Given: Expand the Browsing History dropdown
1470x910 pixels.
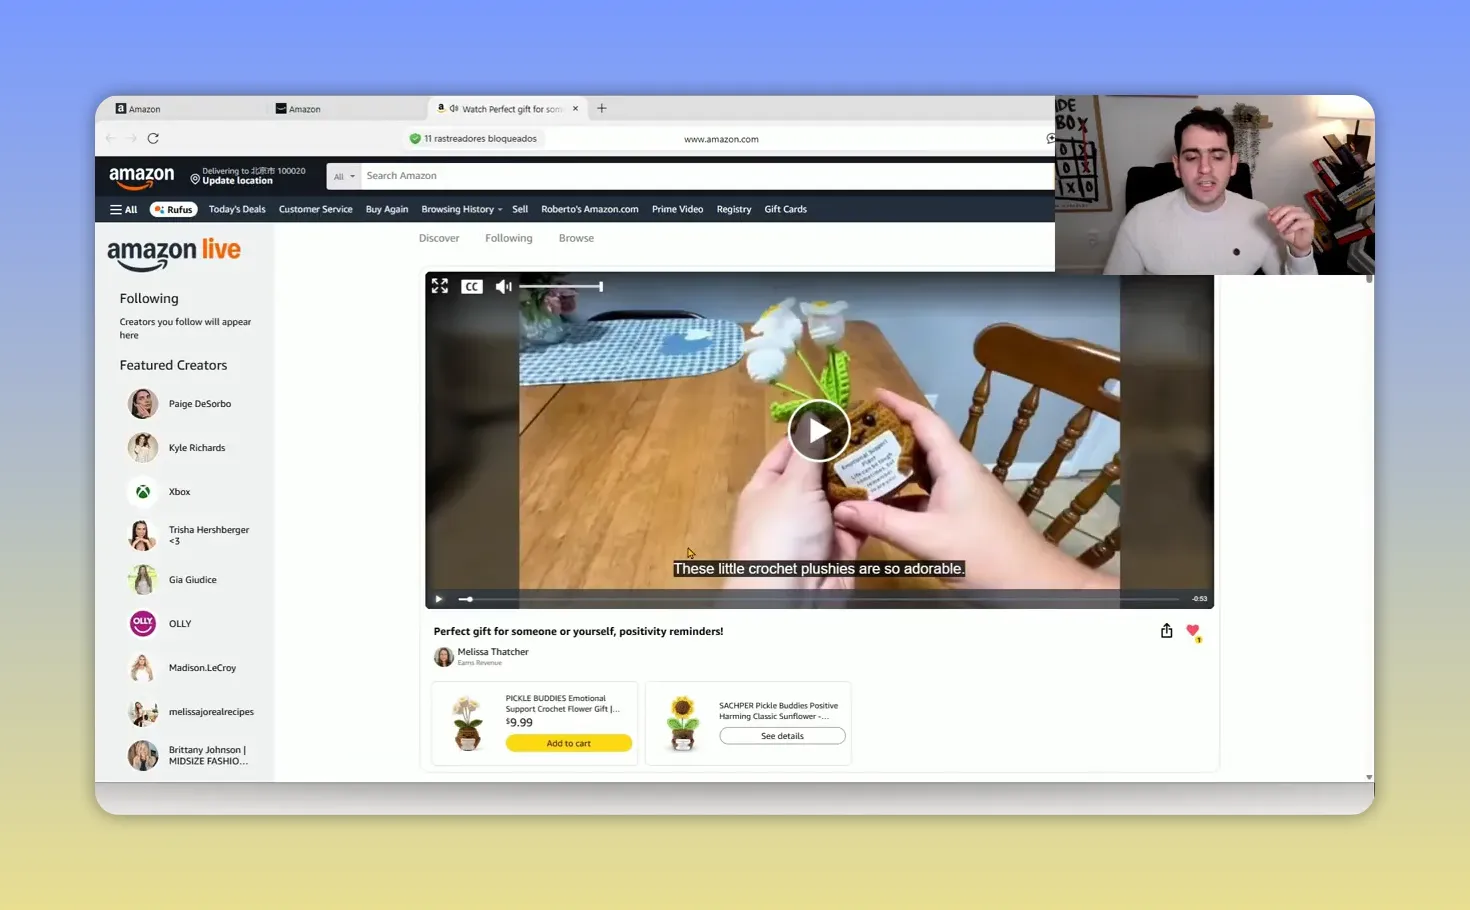Looking at the screenshot, I should pos(462,210).
